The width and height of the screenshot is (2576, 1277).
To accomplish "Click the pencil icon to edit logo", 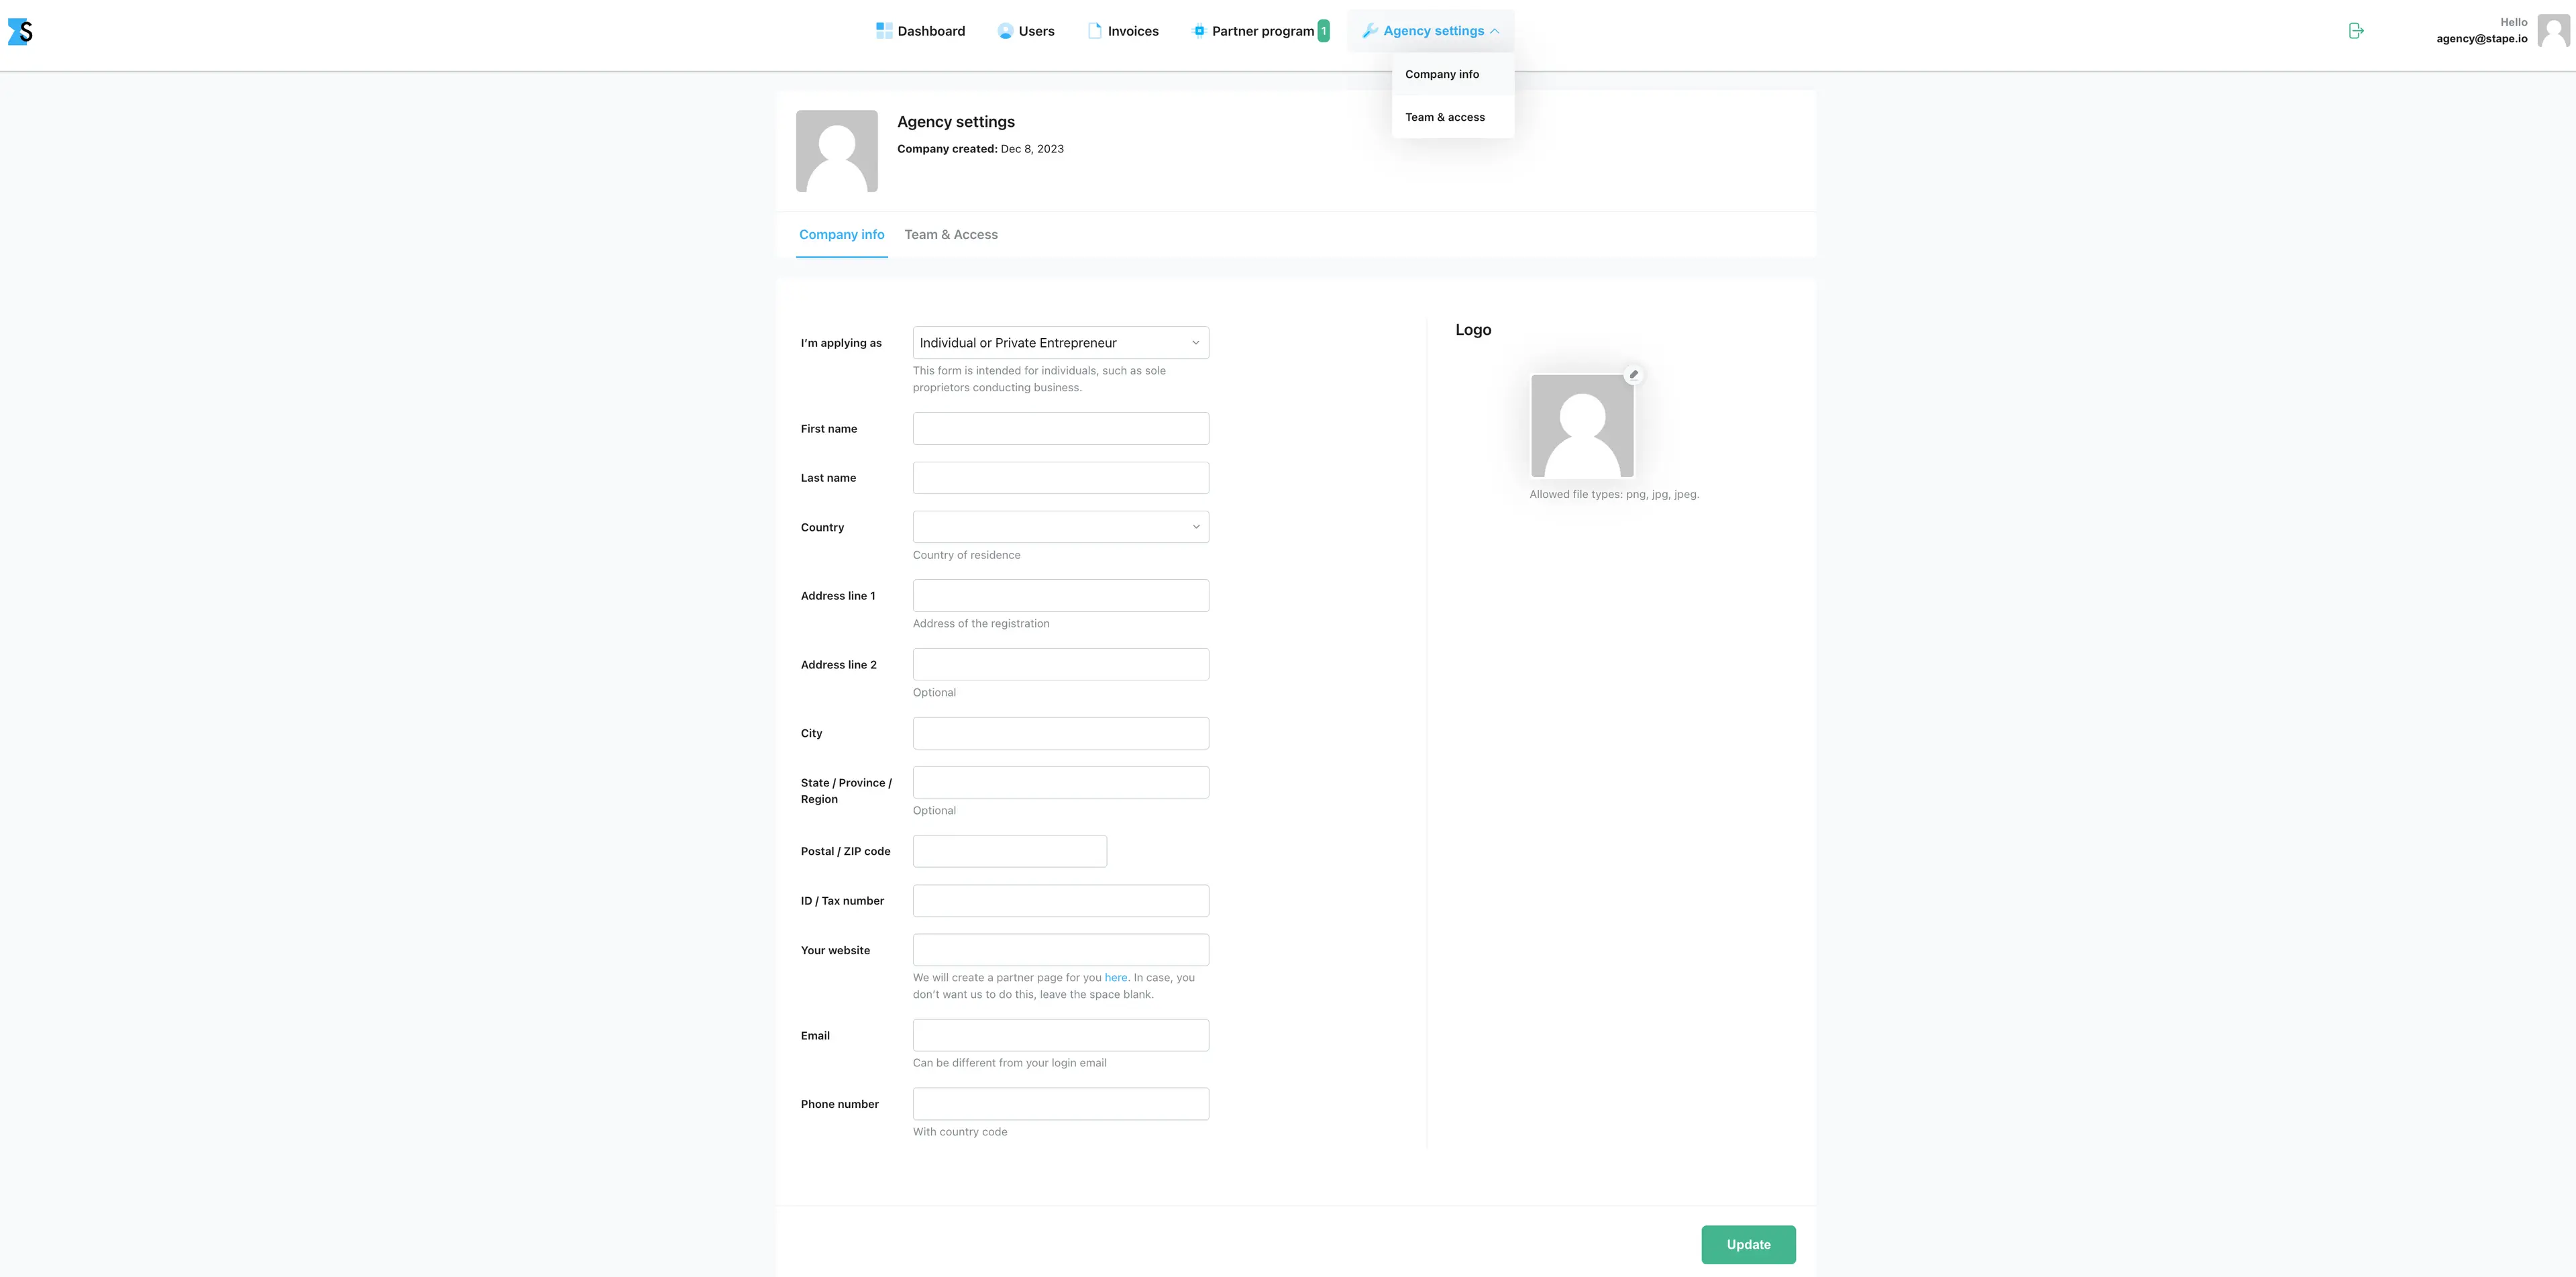I will click(1634, 375).
